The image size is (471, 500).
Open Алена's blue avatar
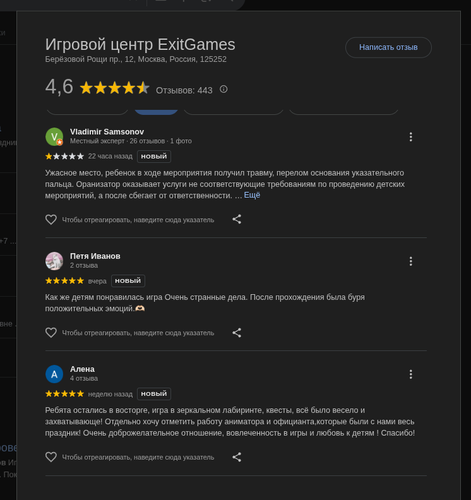54,374
